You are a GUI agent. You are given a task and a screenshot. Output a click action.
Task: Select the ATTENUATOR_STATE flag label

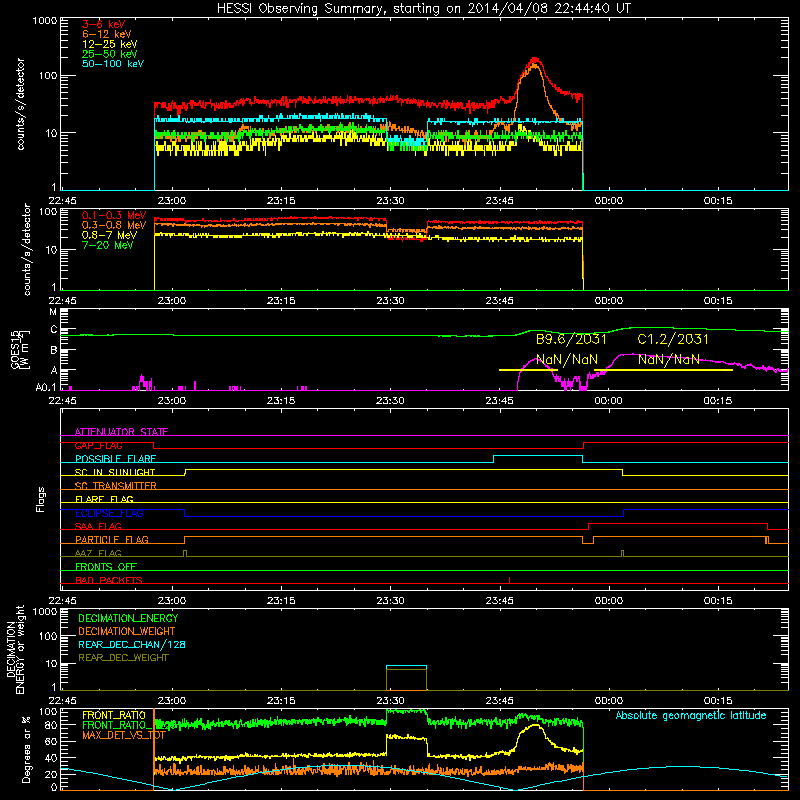point(121,432)
